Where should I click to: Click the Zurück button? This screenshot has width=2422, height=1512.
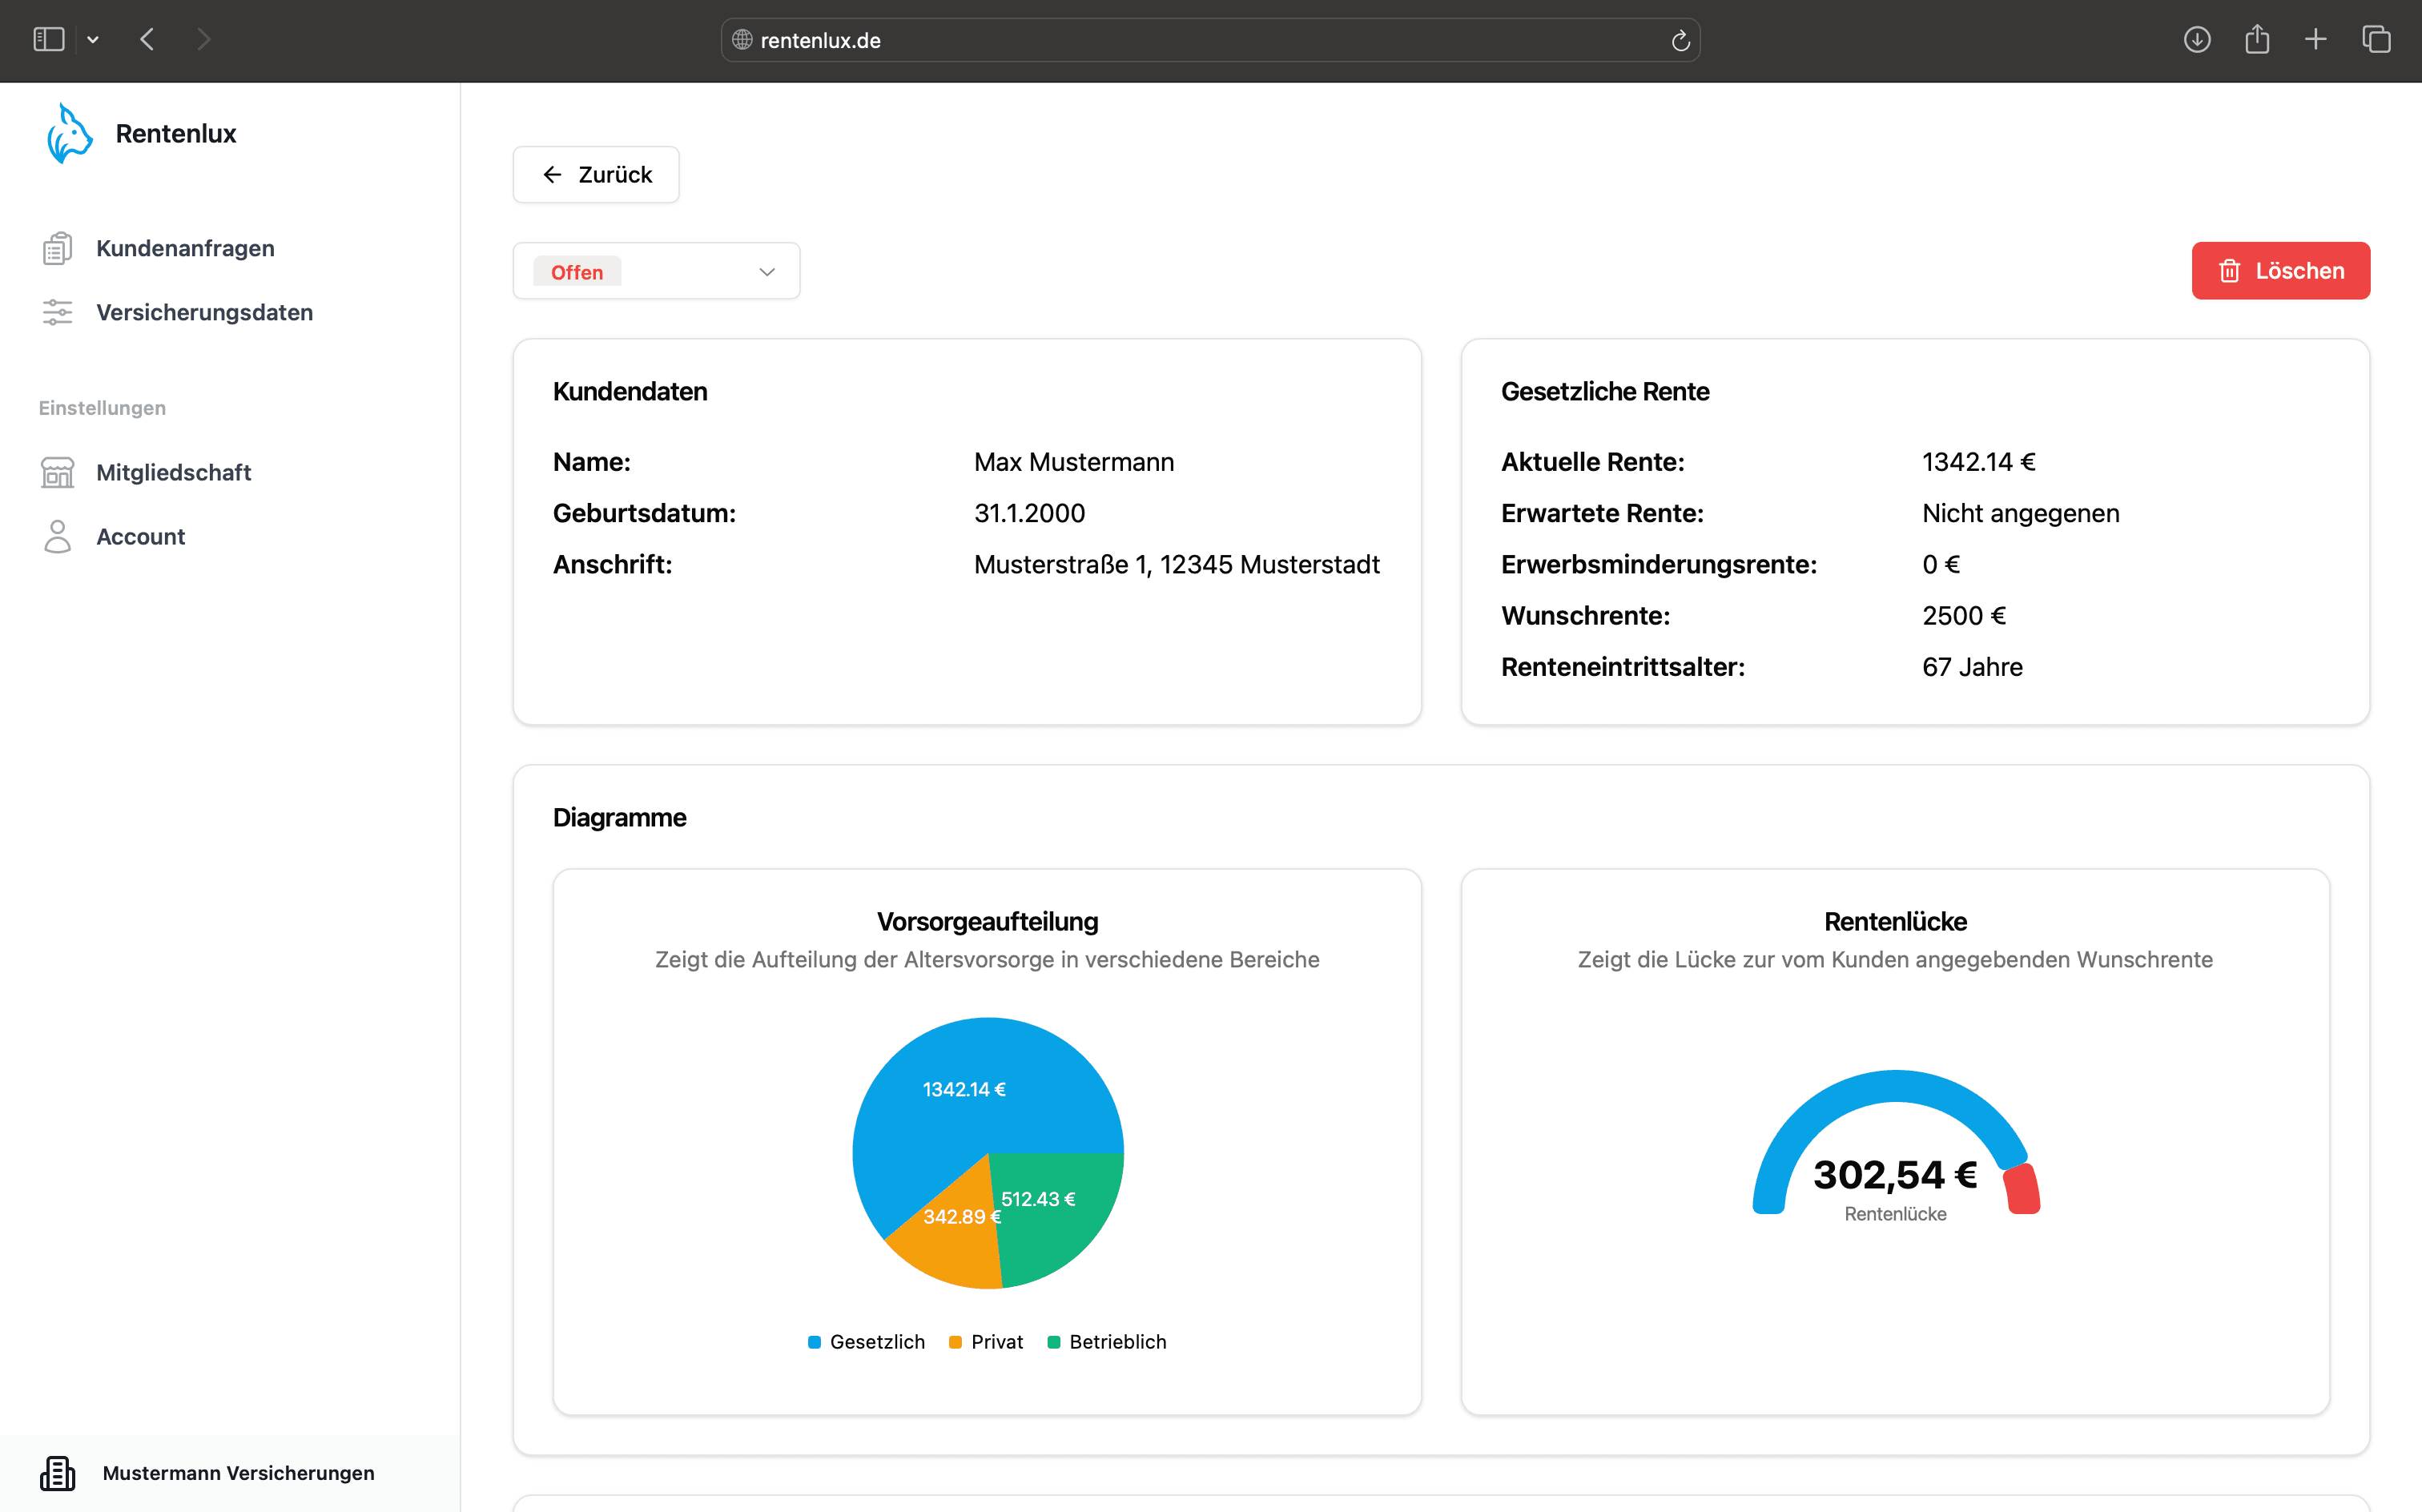pyautogui.click(x=595, y=174)
